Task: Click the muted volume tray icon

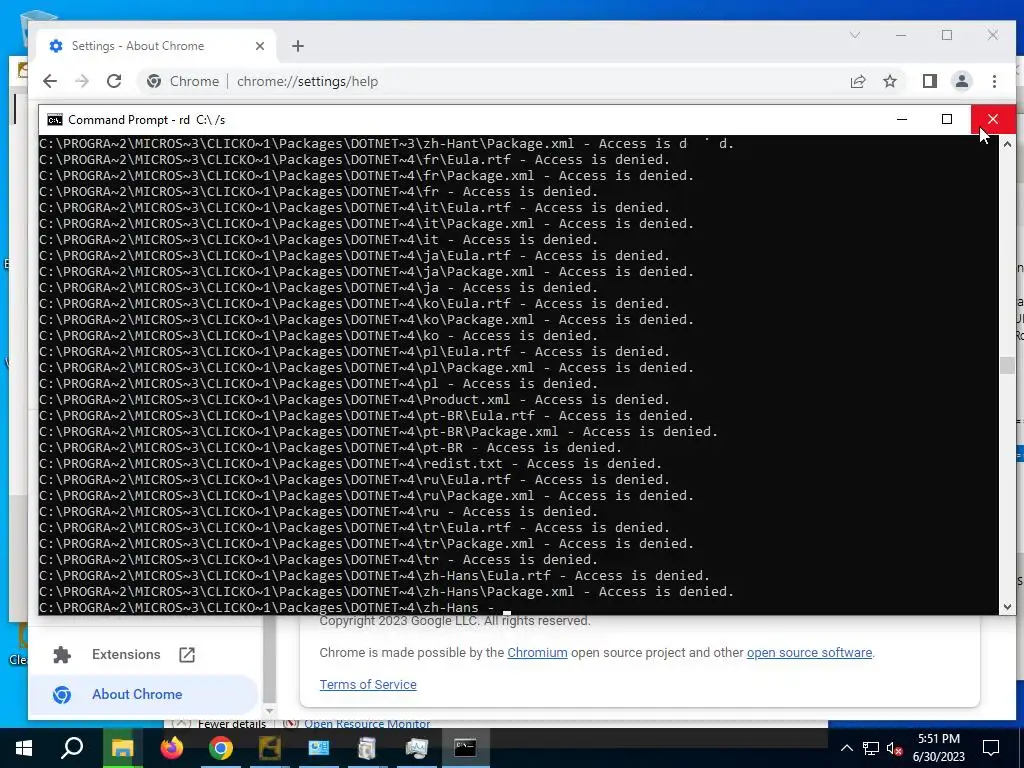Action: (x=894, y=748)
